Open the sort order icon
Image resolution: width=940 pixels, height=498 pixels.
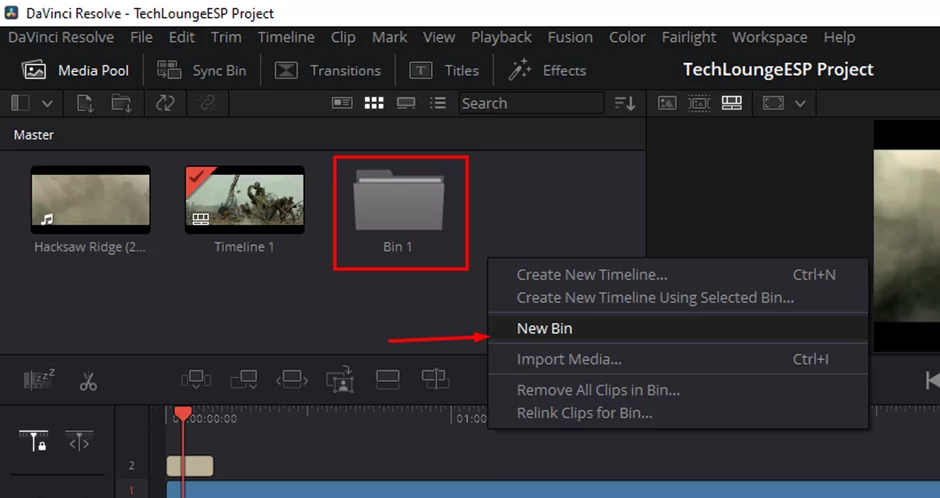[x=625, y=103]
